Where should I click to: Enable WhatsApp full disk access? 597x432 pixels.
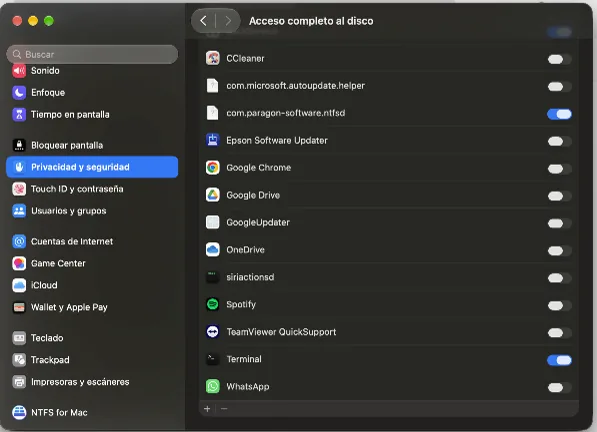point(559,387)
